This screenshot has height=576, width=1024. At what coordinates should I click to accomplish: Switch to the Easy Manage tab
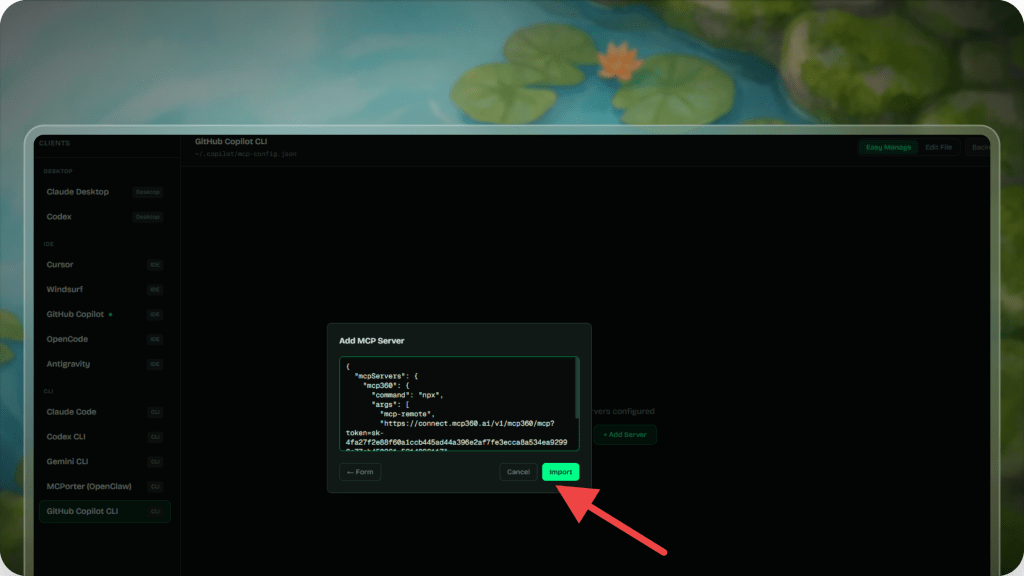pos(888,147)
